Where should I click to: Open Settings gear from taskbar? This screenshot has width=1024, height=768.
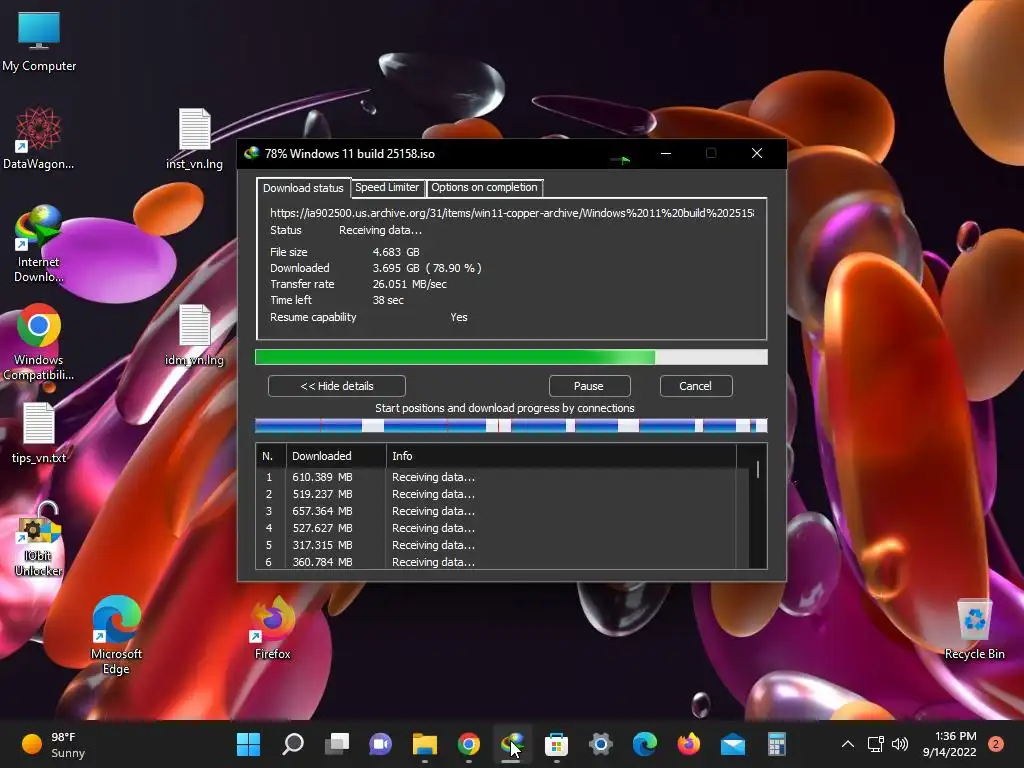(601, 744)
